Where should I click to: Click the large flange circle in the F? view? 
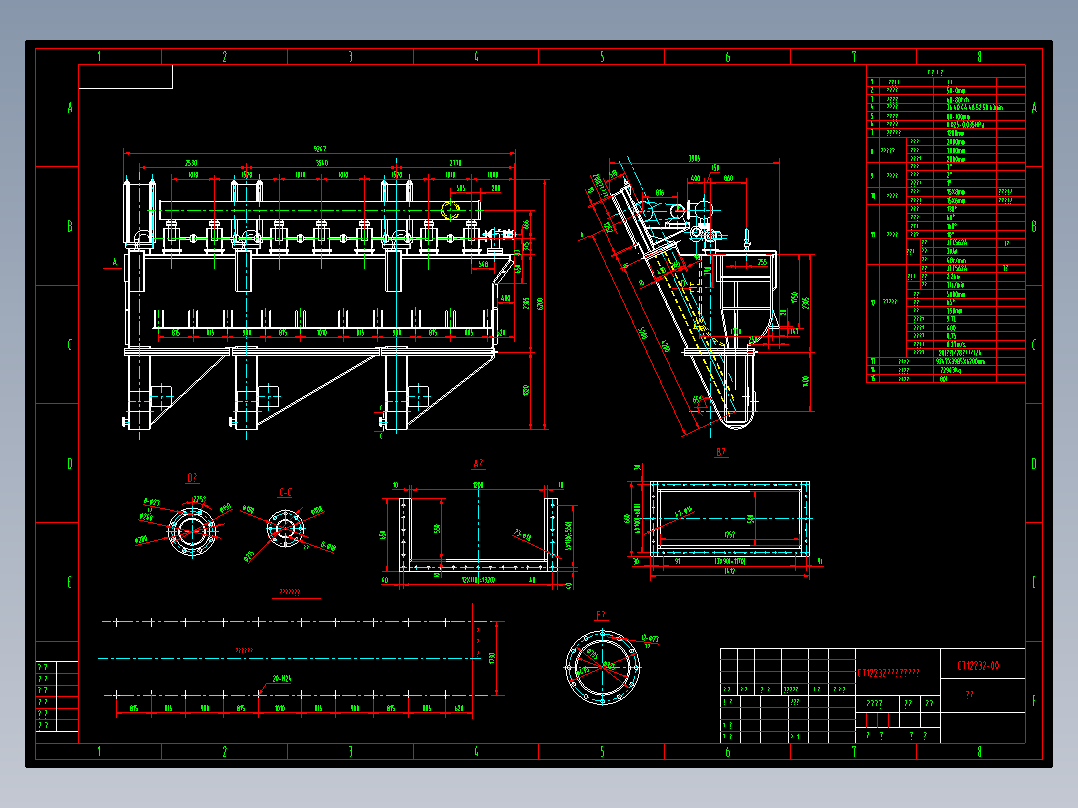click(603, 667)
